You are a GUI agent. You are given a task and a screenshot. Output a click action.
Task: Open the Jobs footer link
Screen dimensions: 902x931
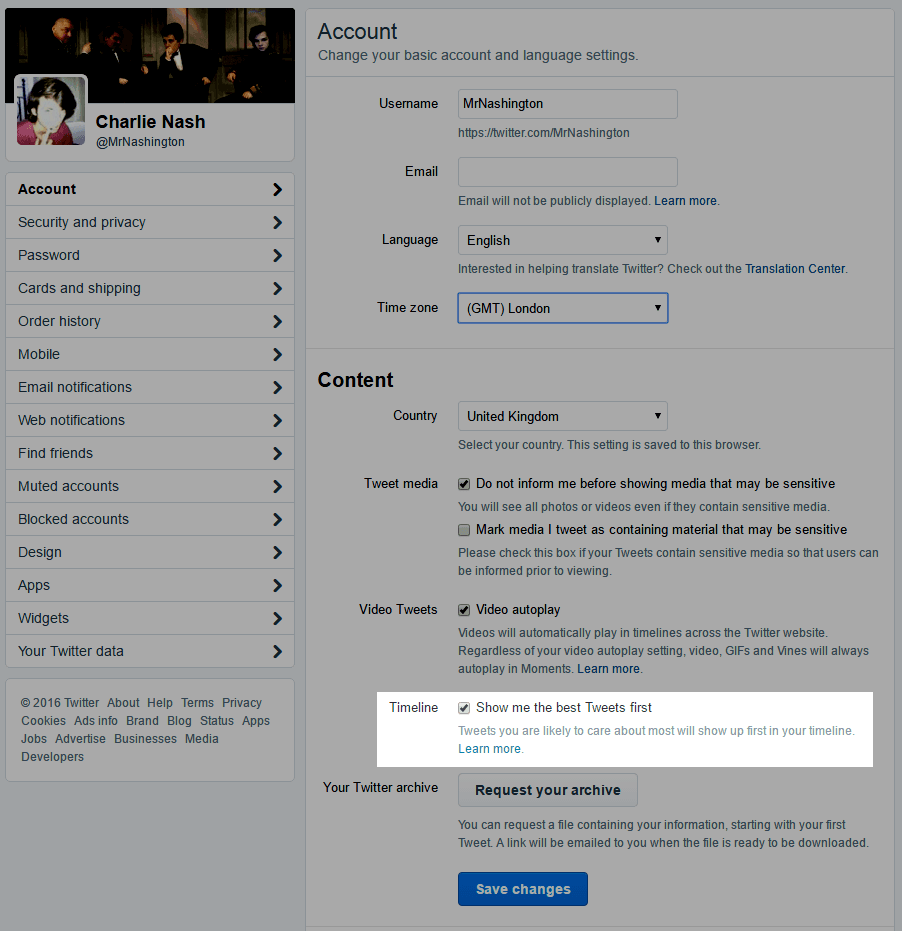tap(34, 739)
